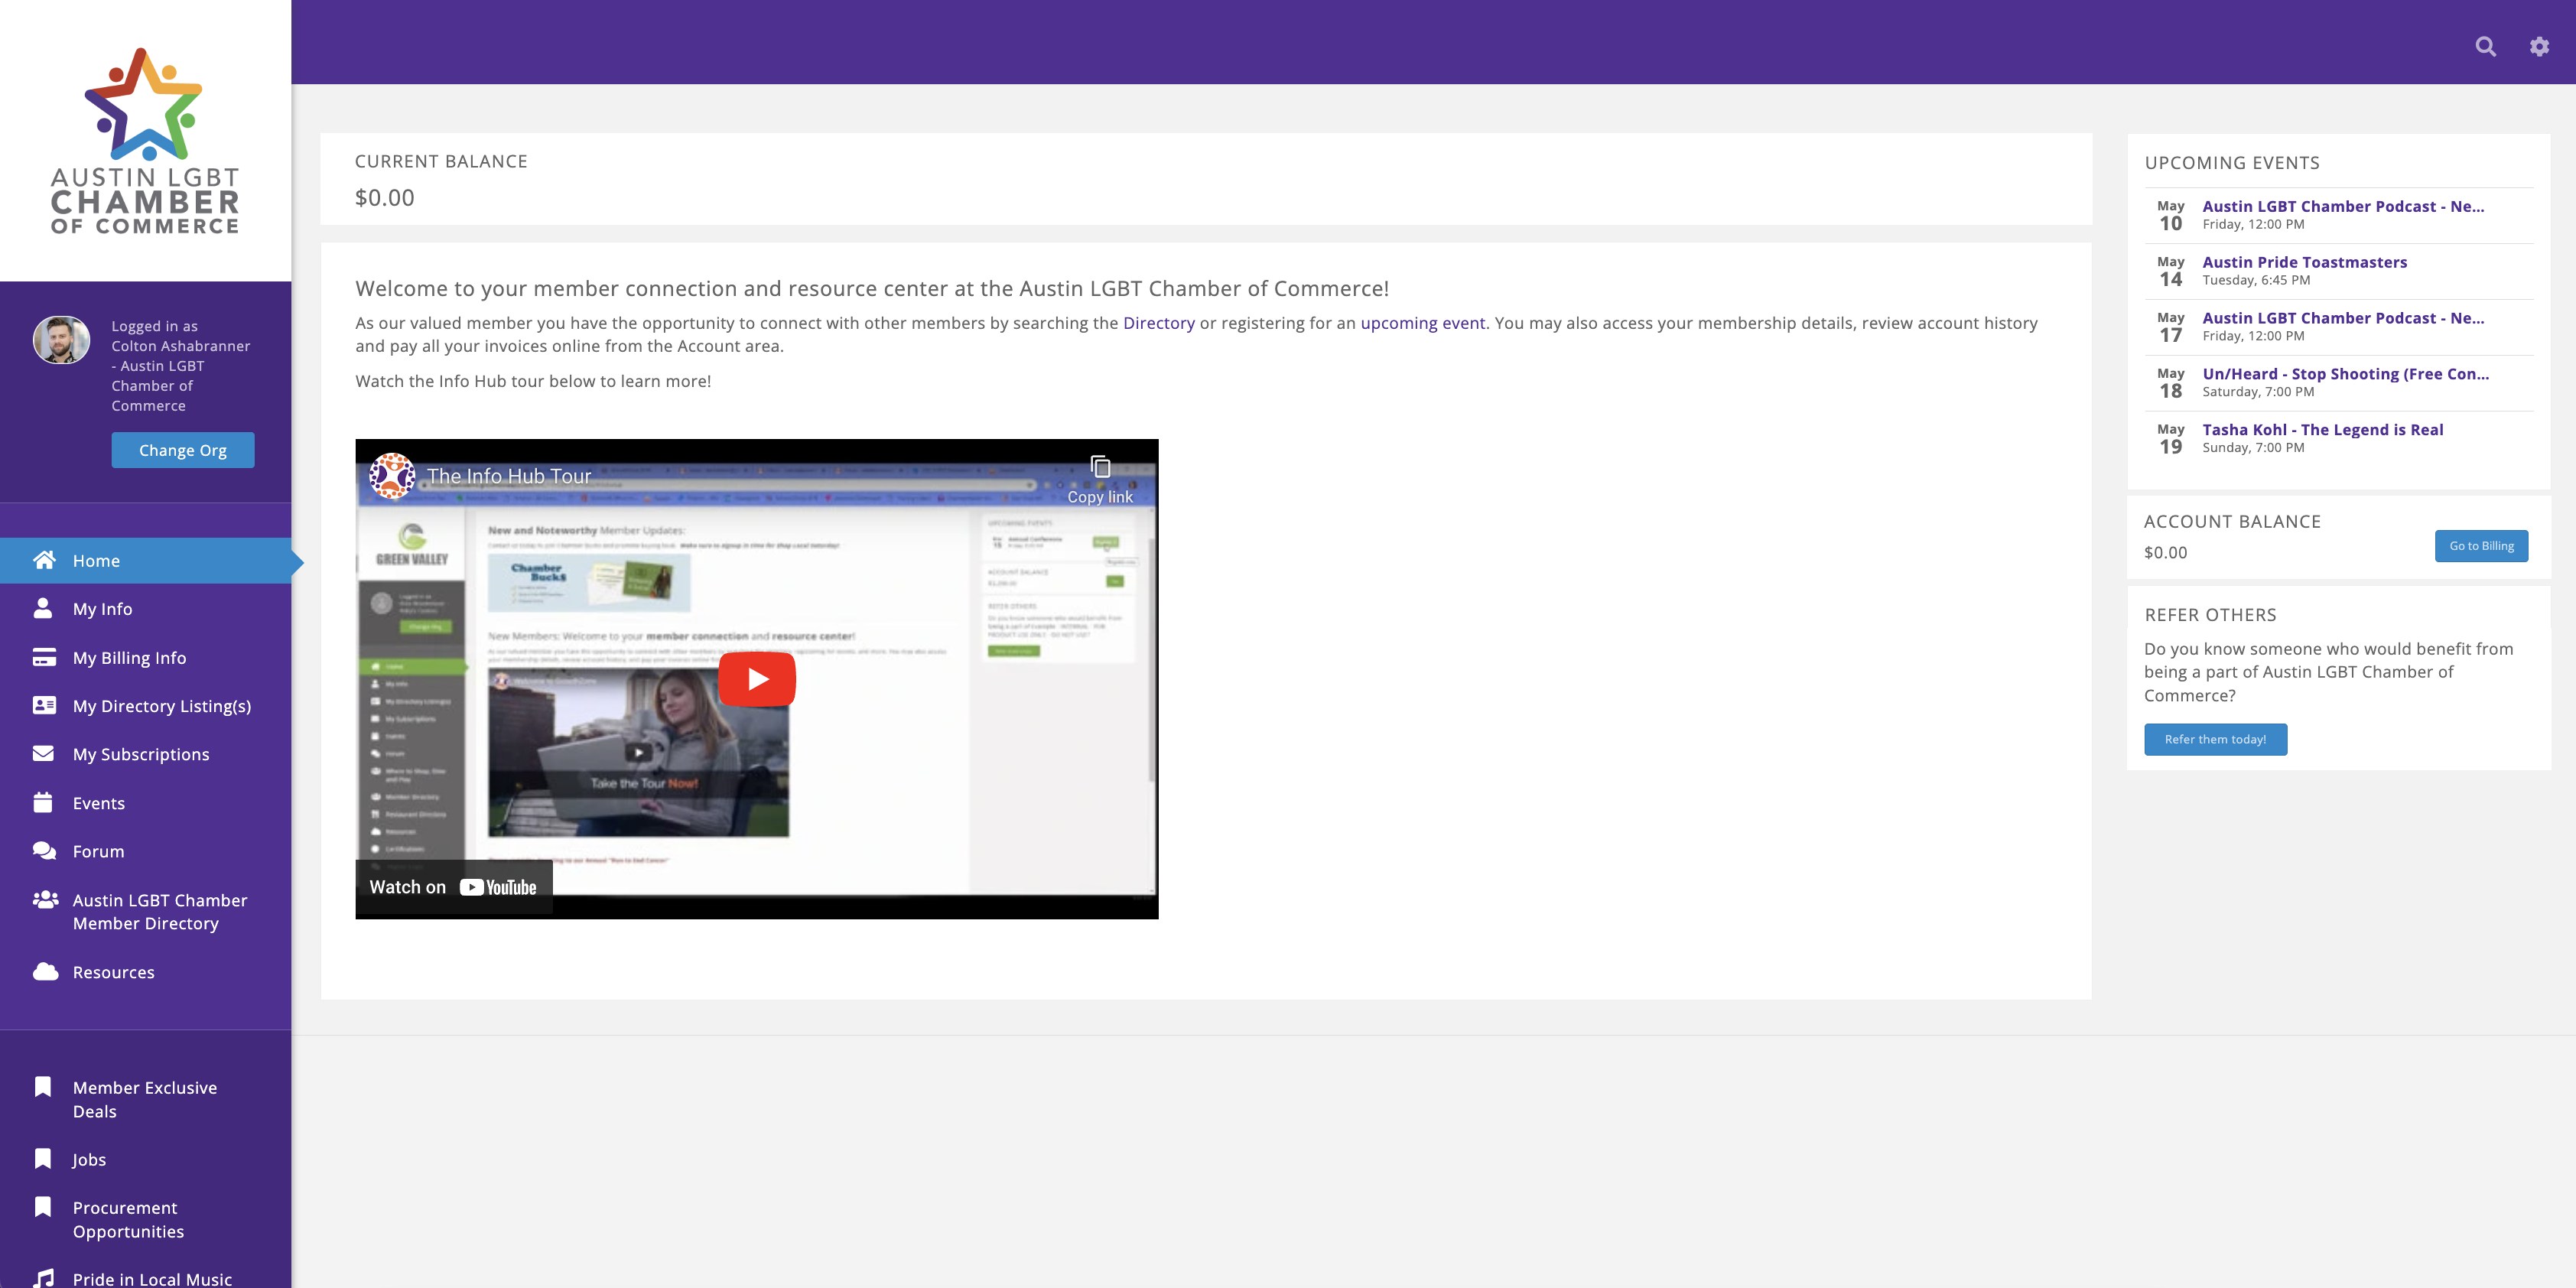
Task: Click the My Info sidebar icon
Action: (44, 608)
